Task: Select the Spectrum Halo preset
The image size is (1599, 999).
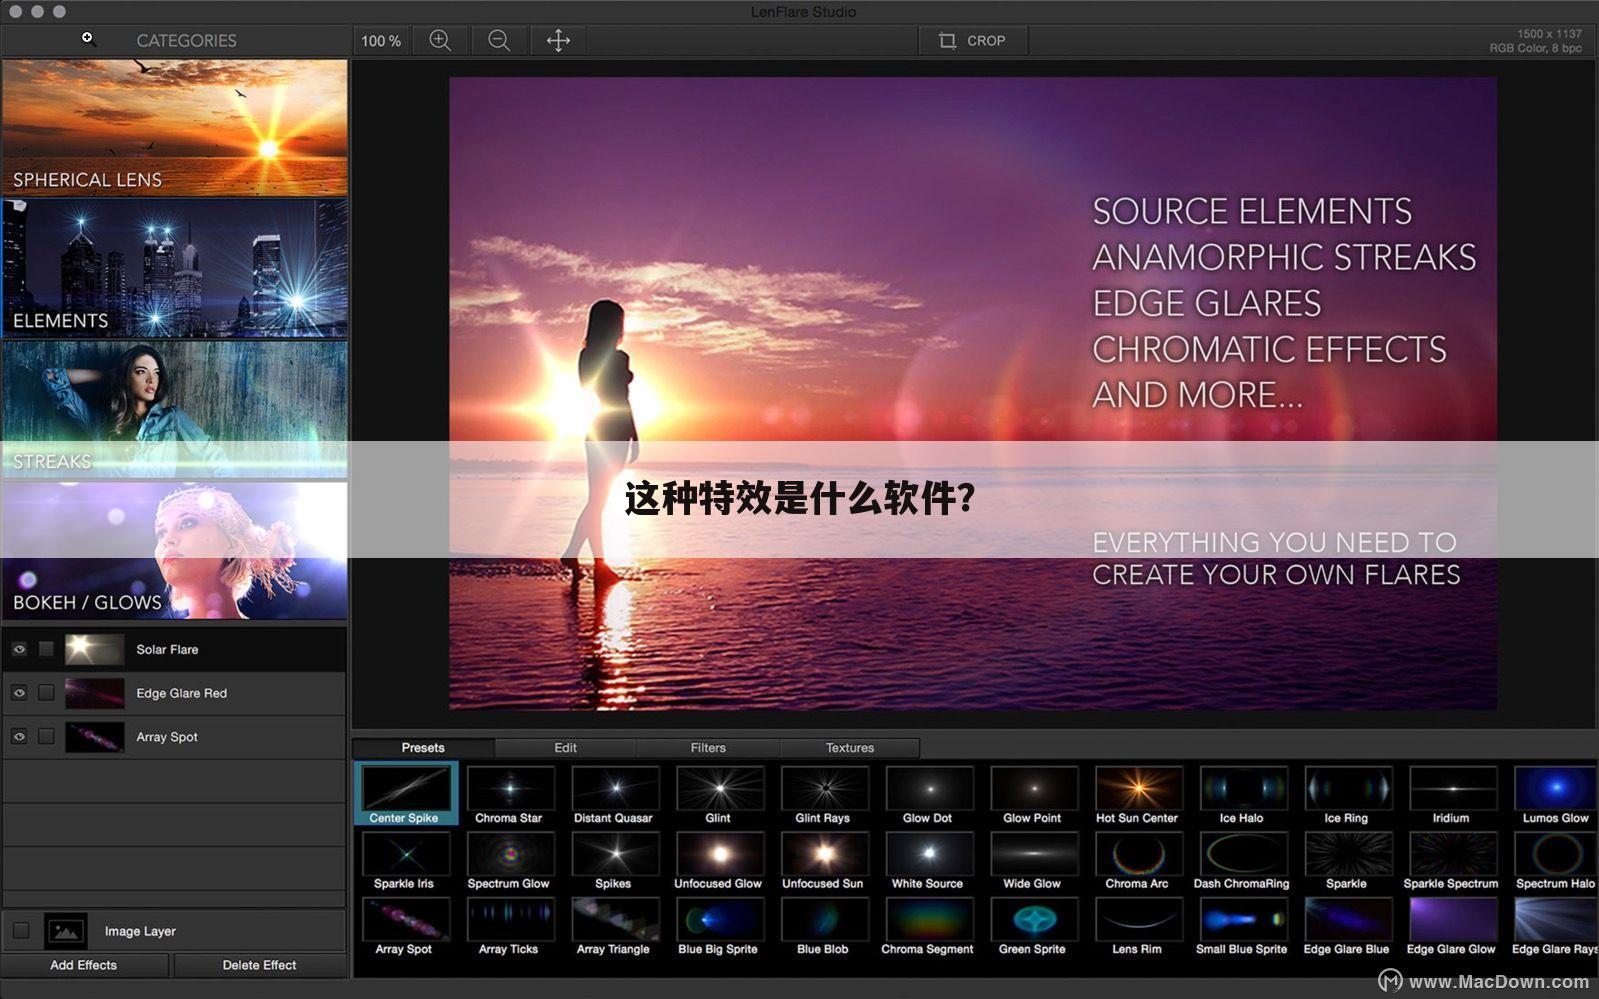Action: (x=1556, y=860)
